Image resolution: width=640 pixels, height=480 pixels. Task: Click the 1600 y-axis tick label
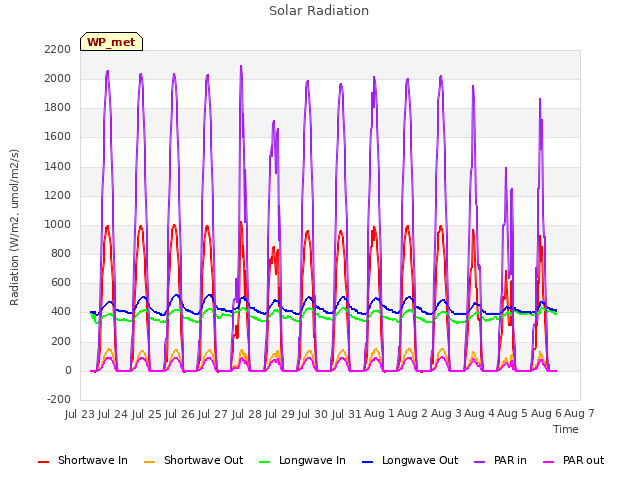(58, 137)
